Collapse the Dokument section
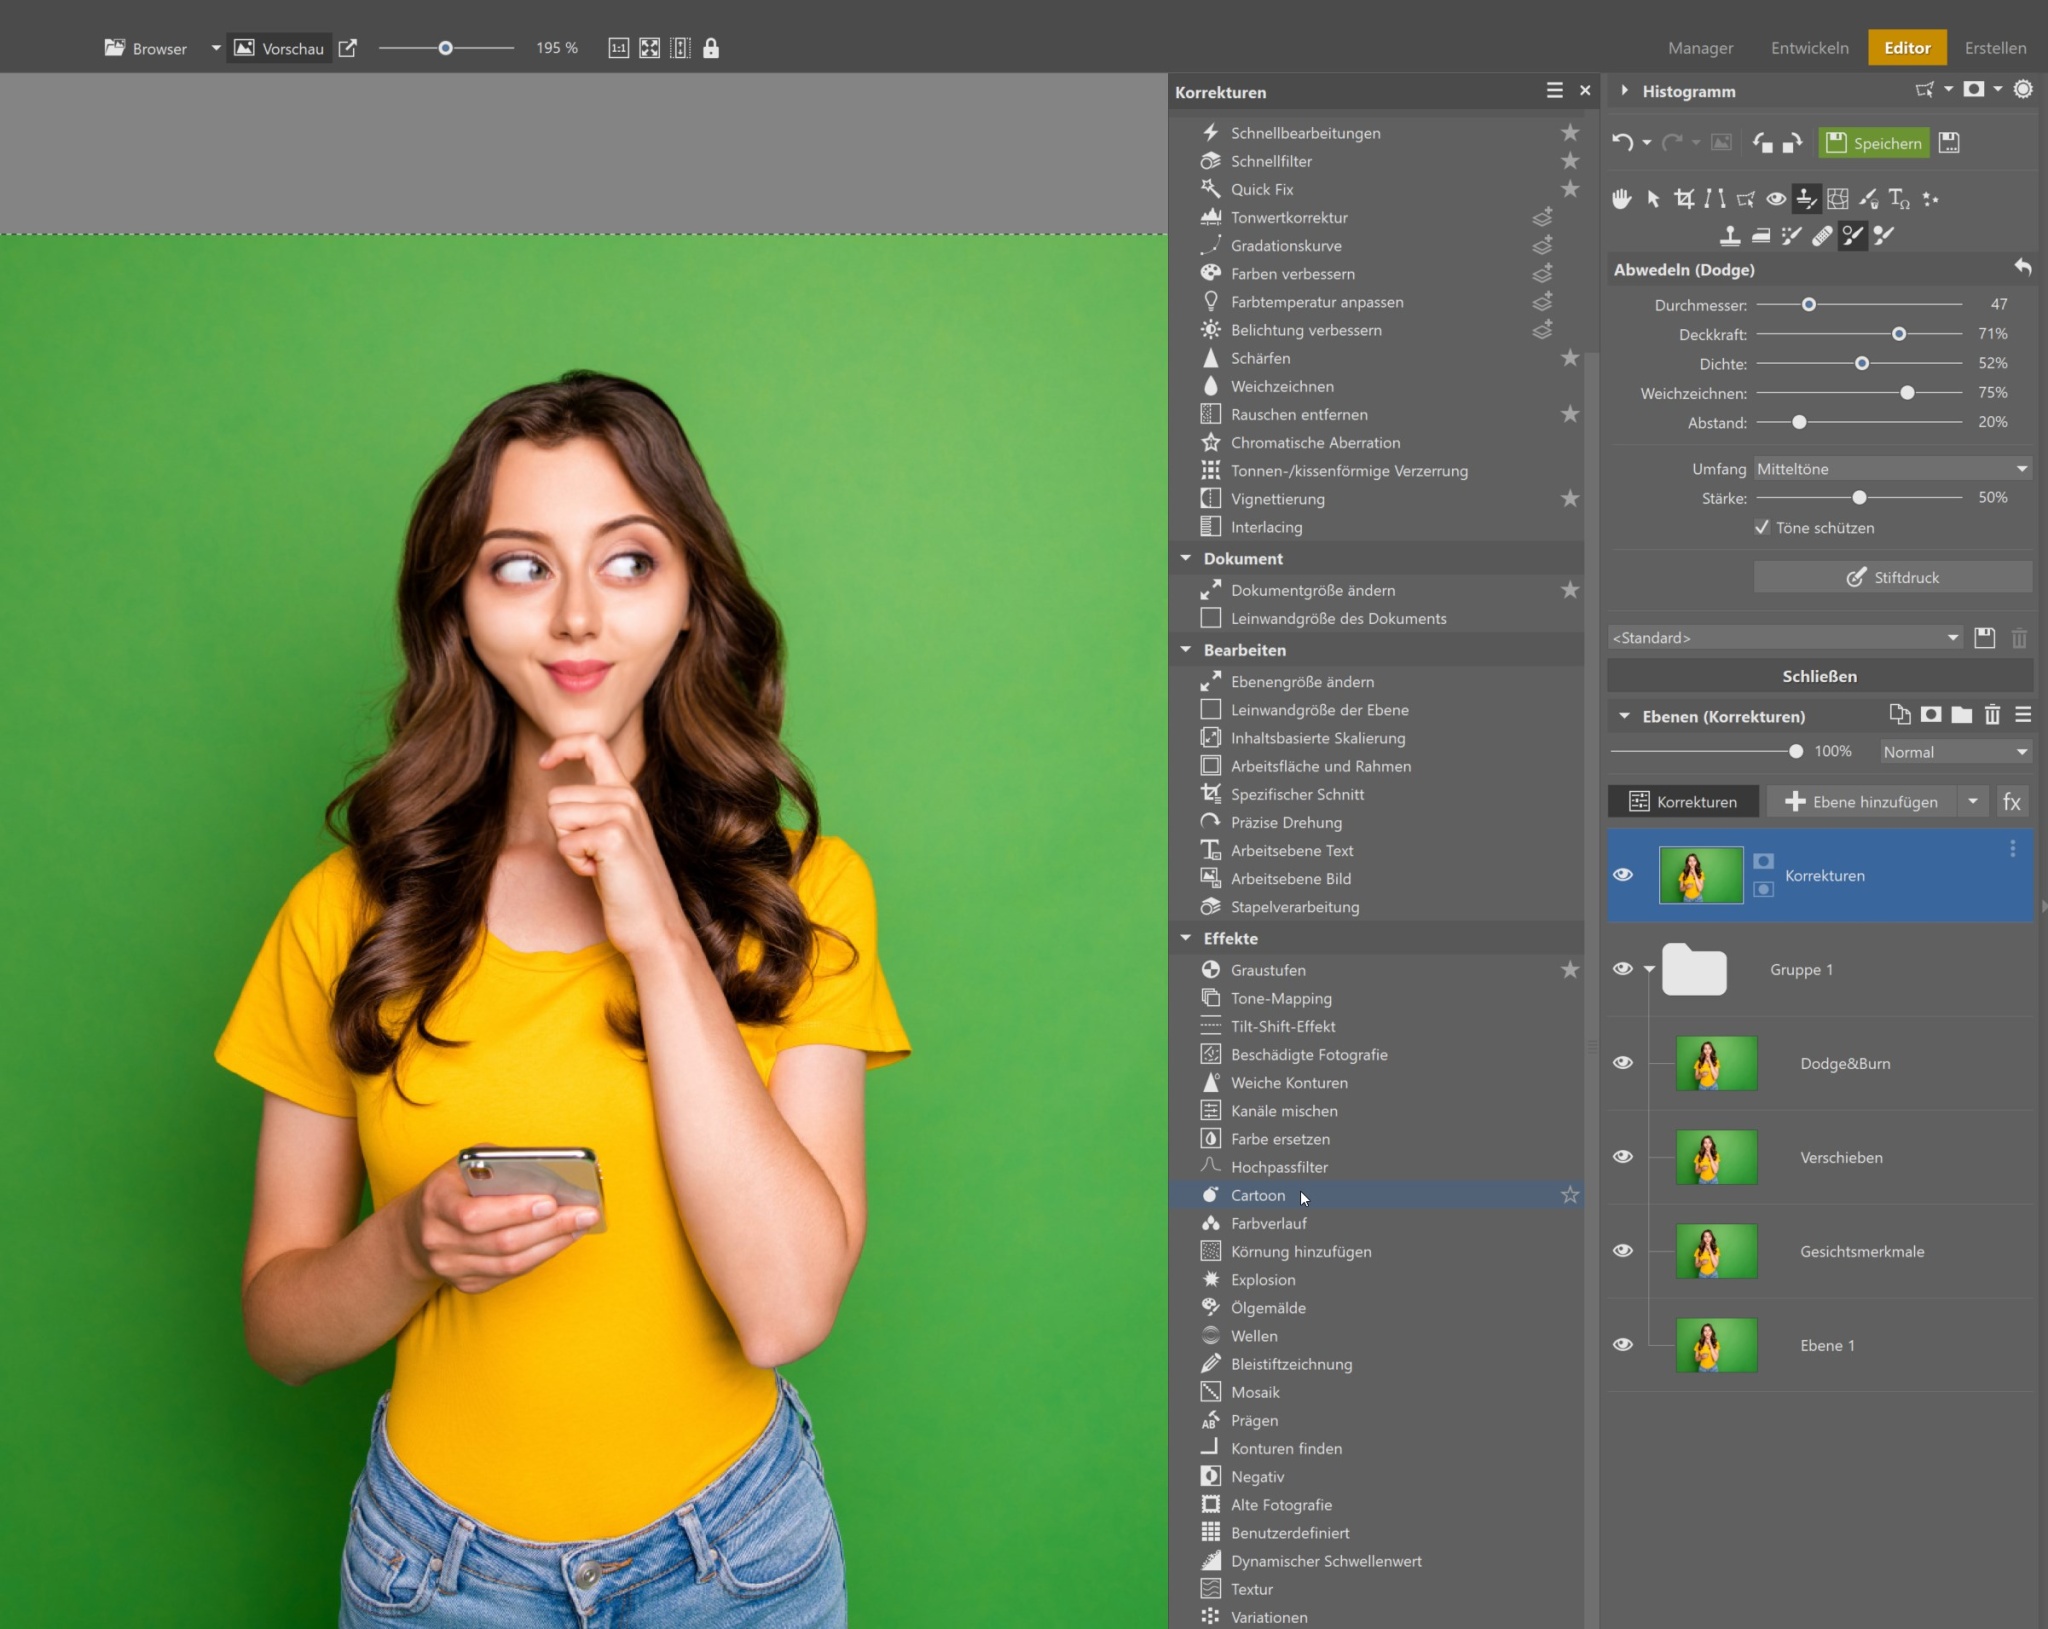Viewport: 2048px width, 1629px height. click(x=1186, y=558)
